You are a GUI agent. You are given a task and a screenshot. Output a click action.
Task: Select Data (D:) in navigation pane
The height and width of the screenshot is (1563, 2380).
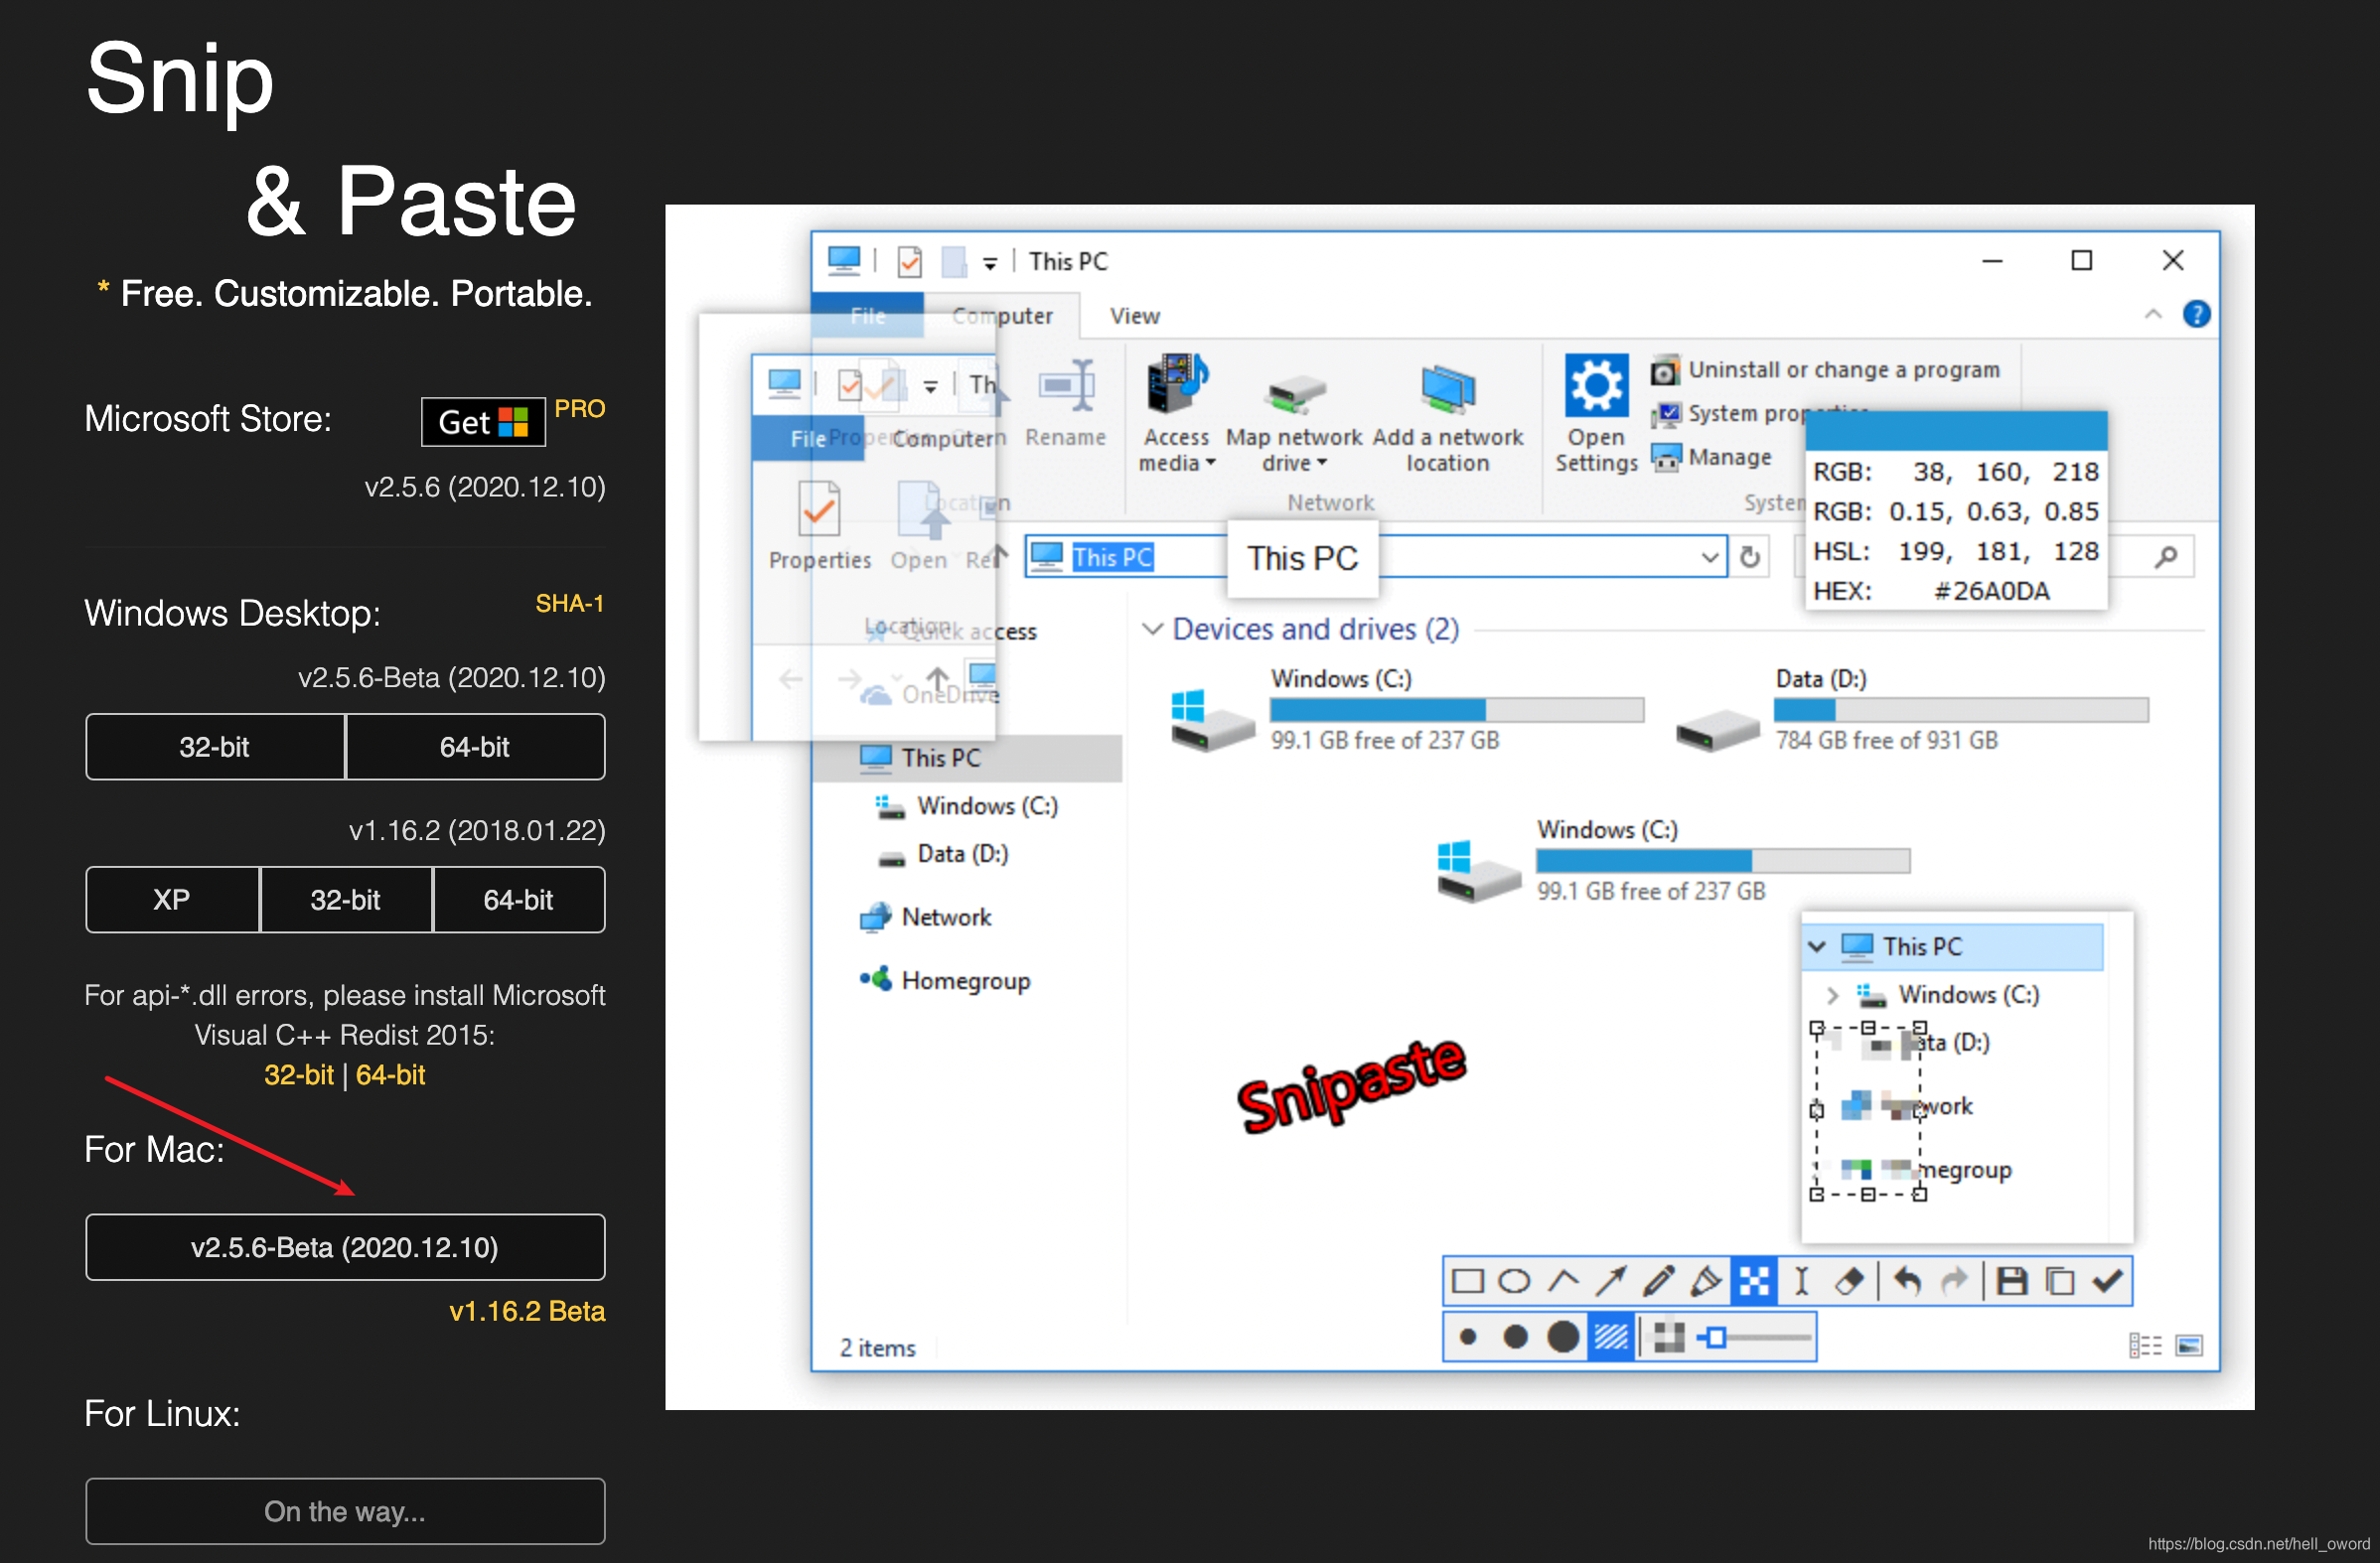coord(944,854)
